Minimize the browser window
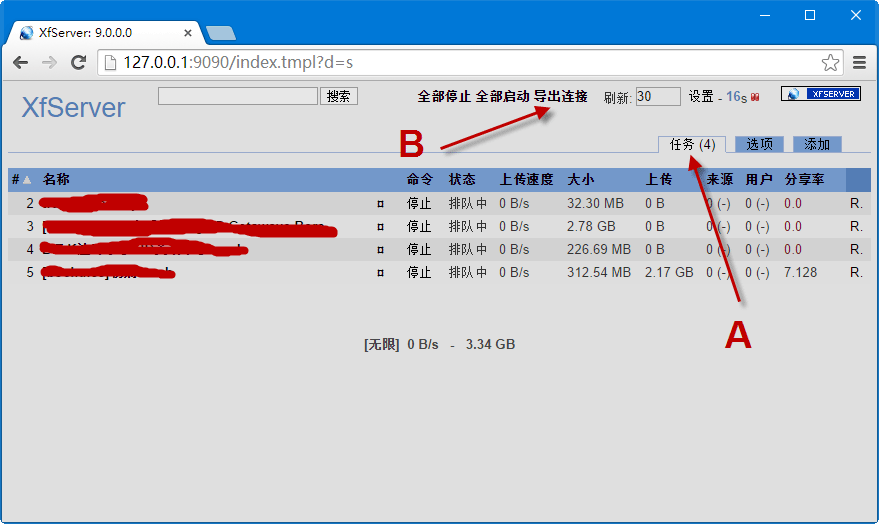879x524 pixels. tap(765, 15)
